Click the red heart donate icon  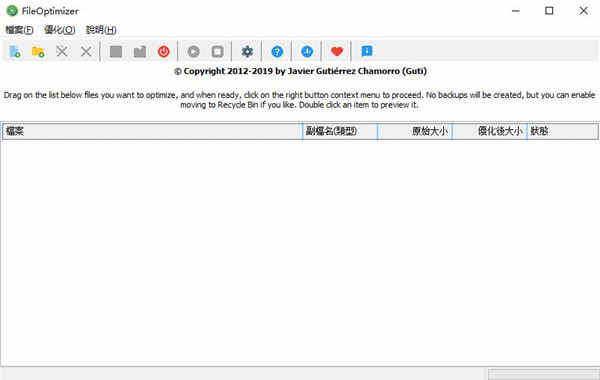coord(337,51)
